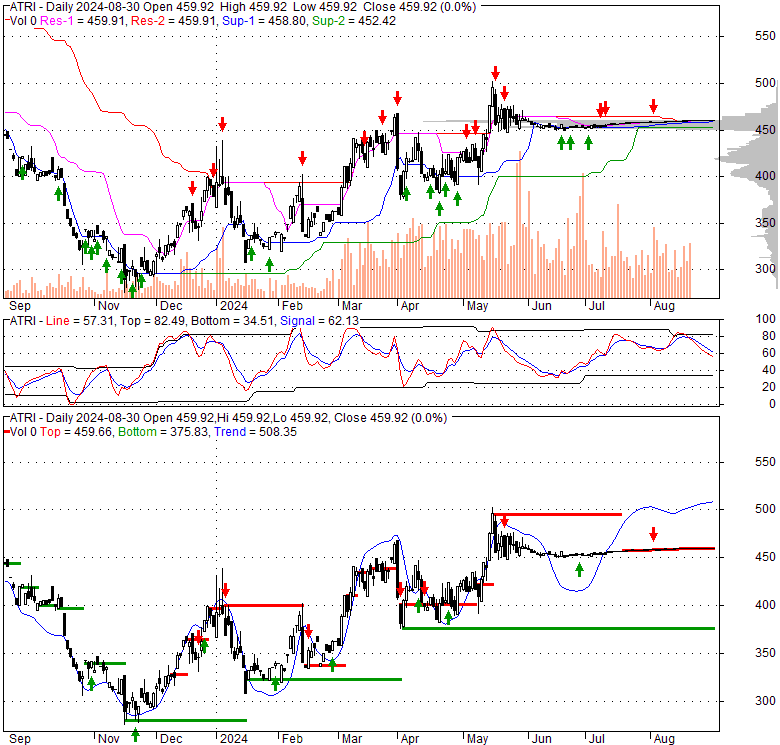780x745 pixels.
Task: Select the Trend = 508.35 legend label
Action: [x=255, y=432]
